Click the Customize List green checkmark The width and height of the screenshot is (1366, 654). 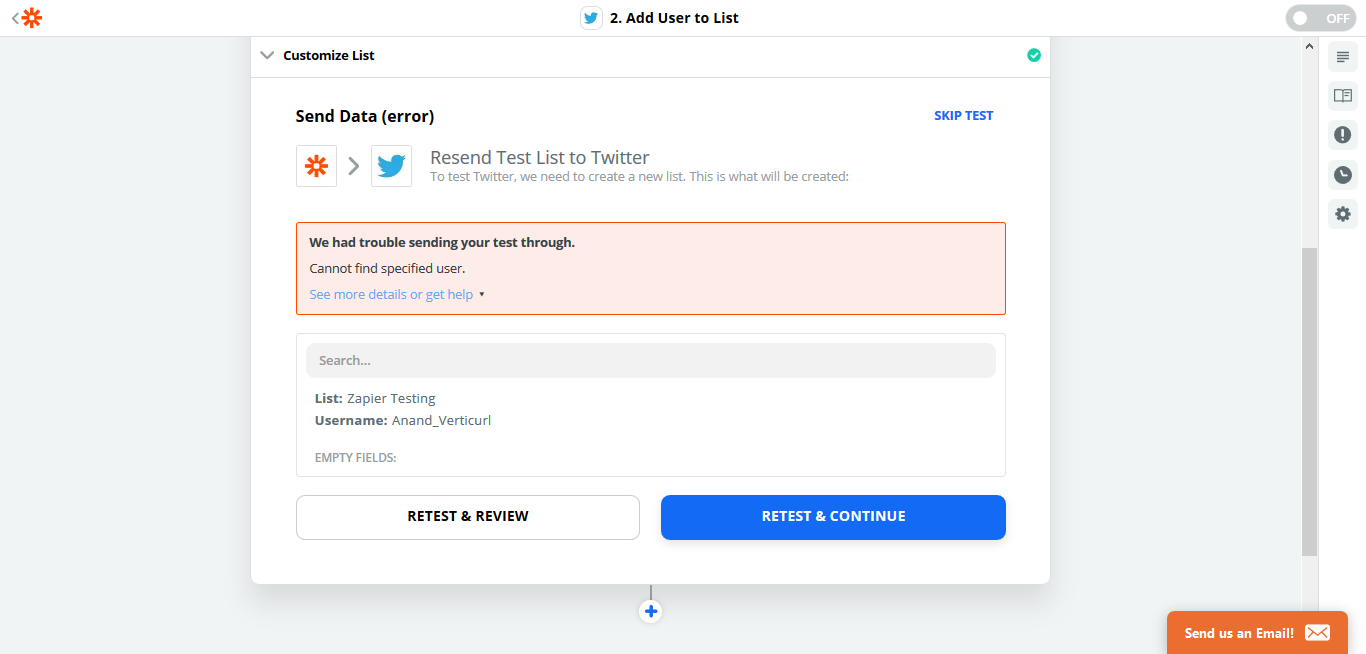(1034, 56)
